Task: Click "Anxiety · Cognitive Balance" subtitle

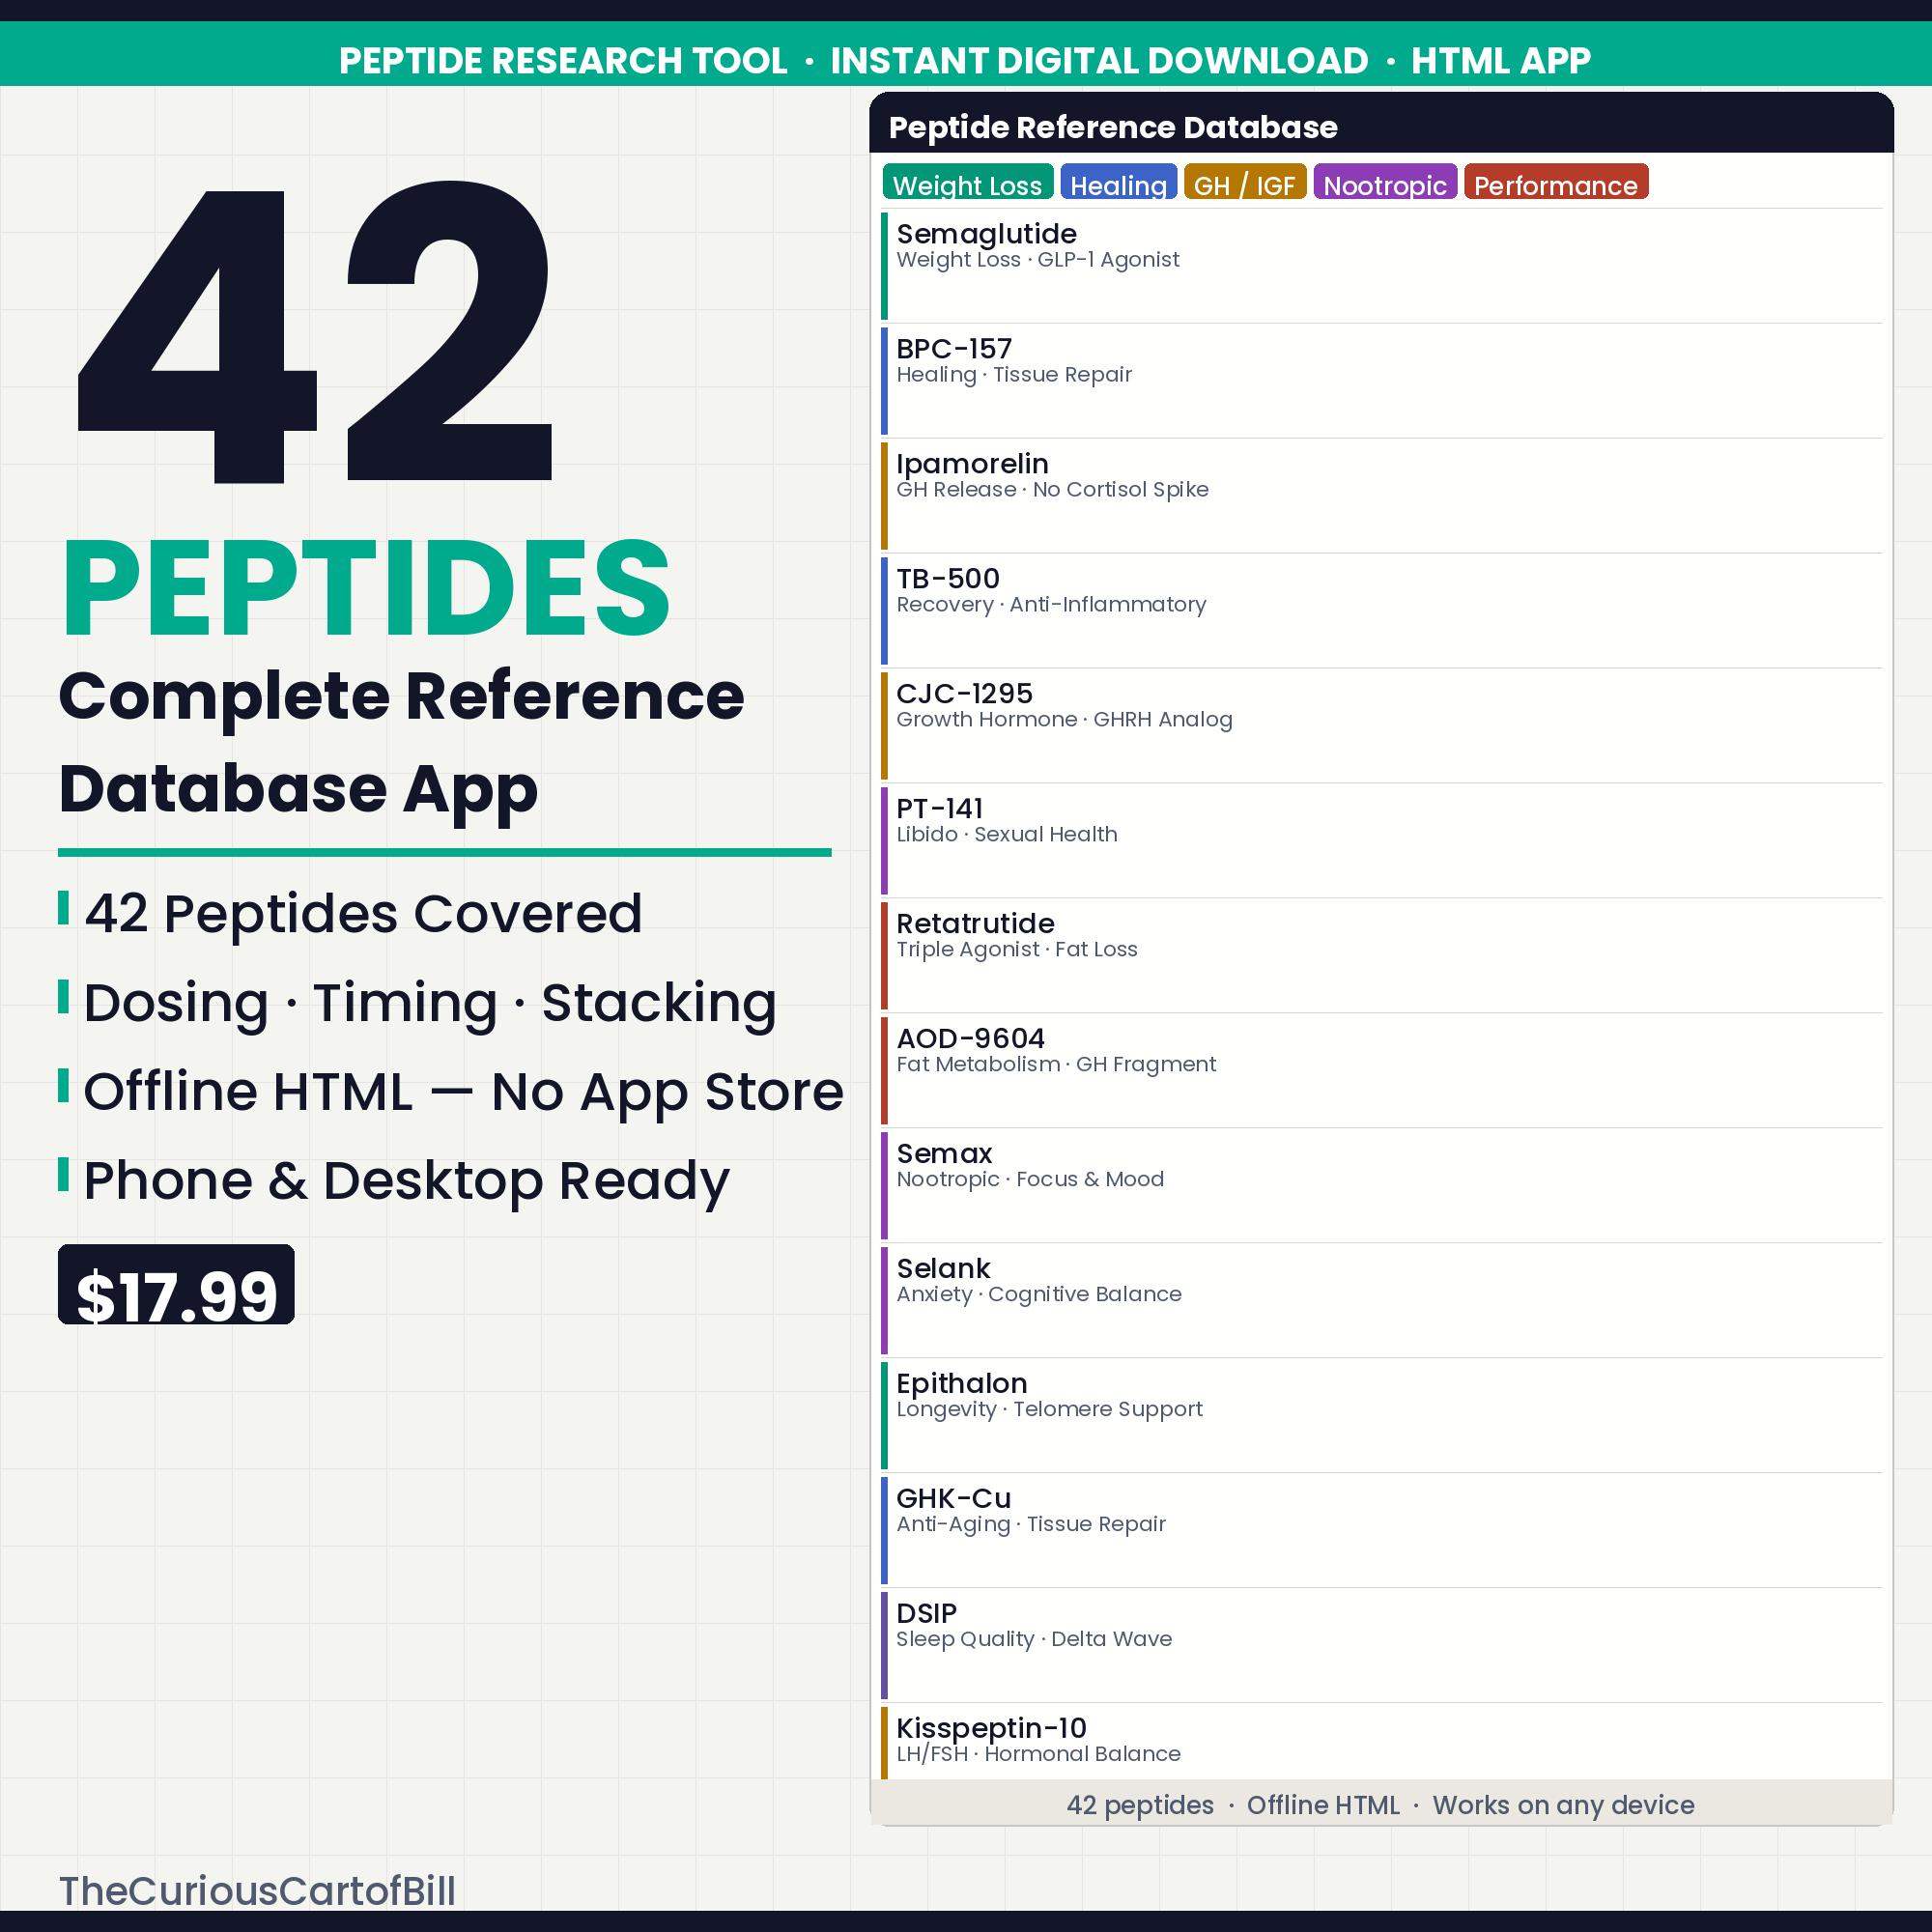Action: [x=1038, y=1295]
